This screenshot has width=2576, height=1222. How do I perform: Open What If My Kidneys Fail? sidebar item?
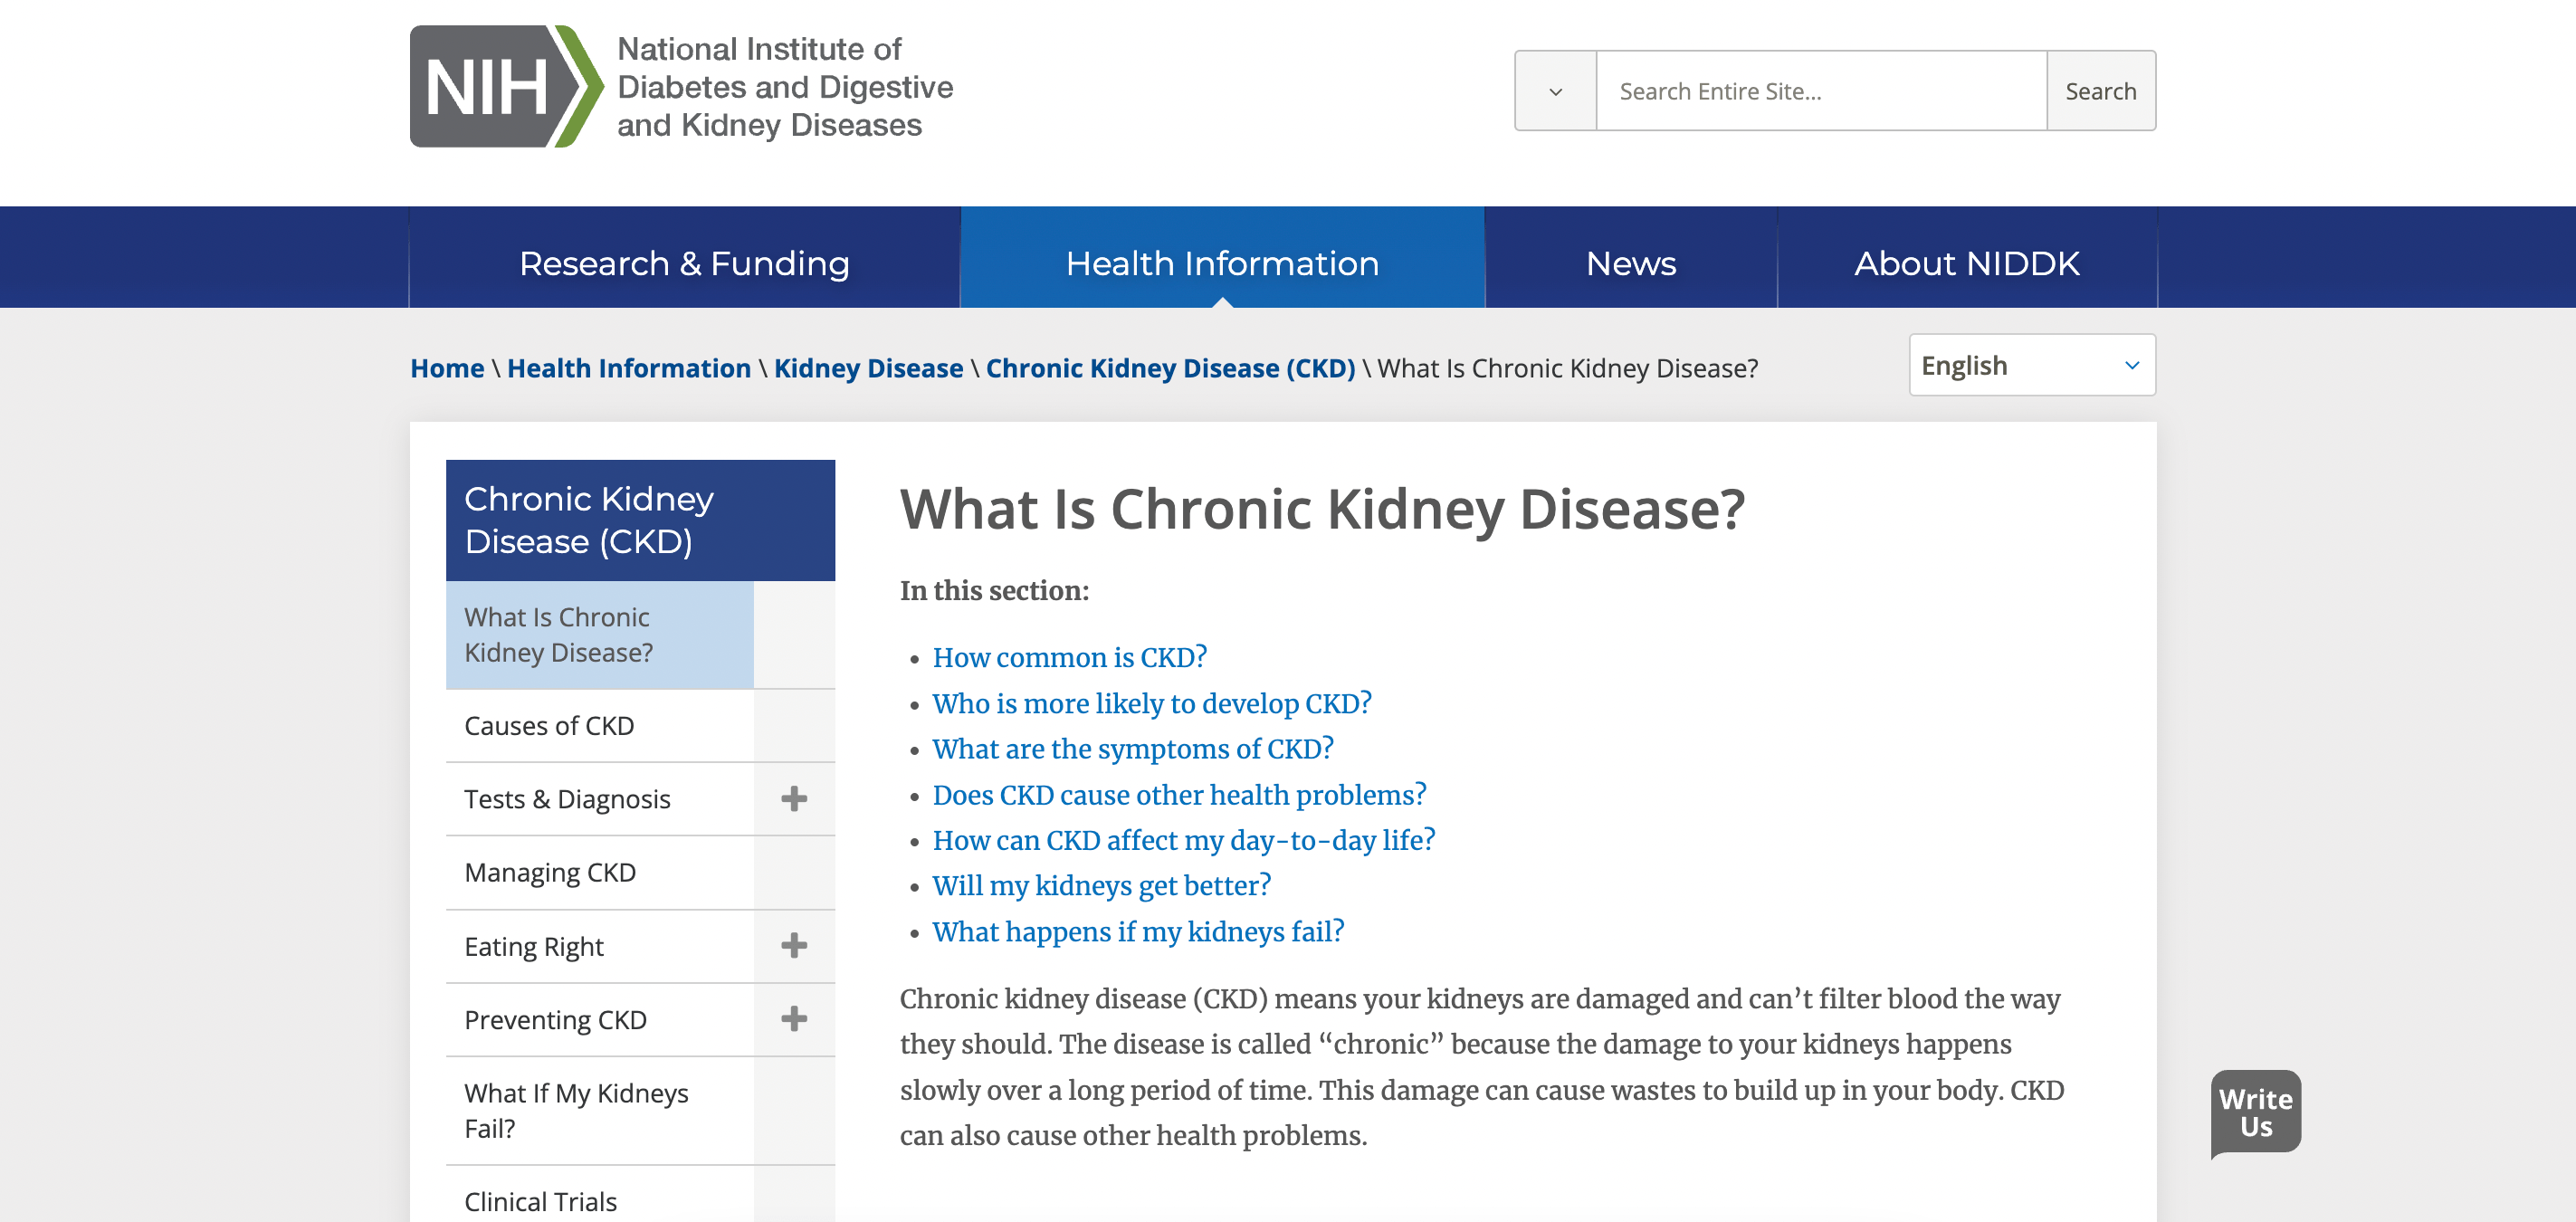point(599,1111)
